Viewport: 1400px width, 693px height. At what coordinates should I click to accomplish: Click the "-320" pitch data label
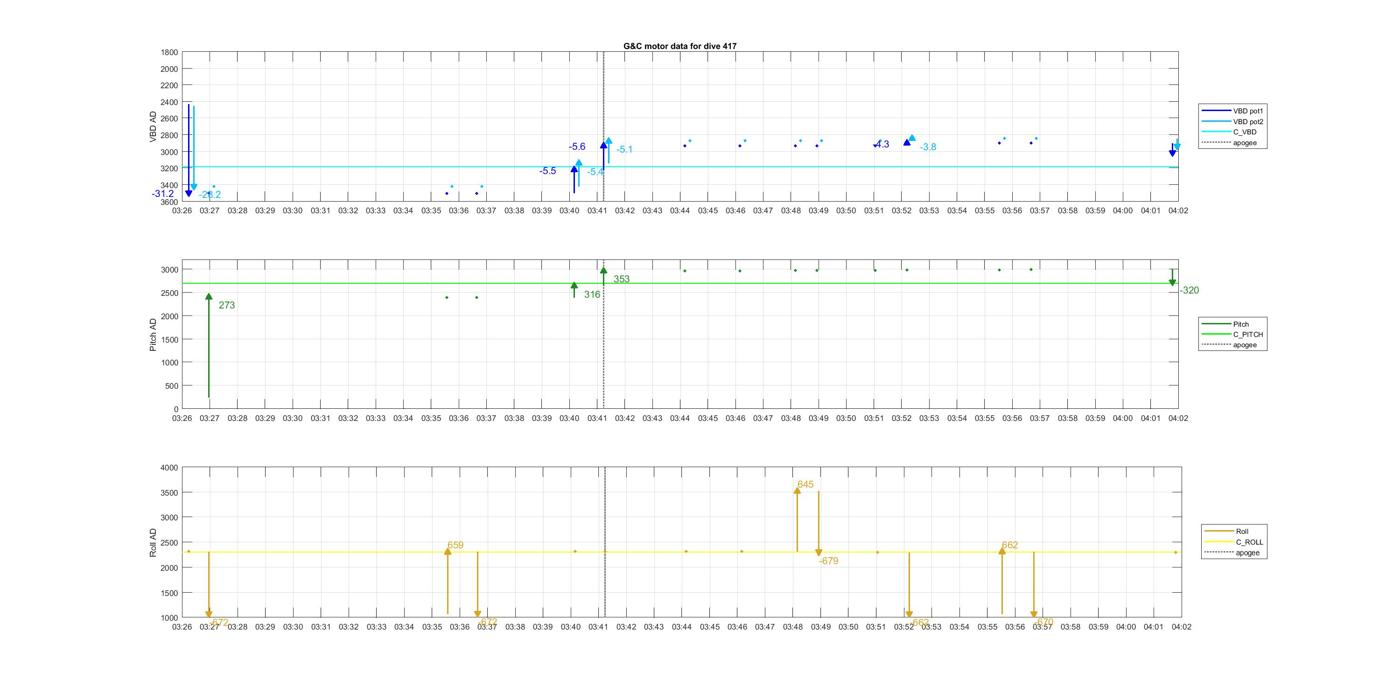1189,290
